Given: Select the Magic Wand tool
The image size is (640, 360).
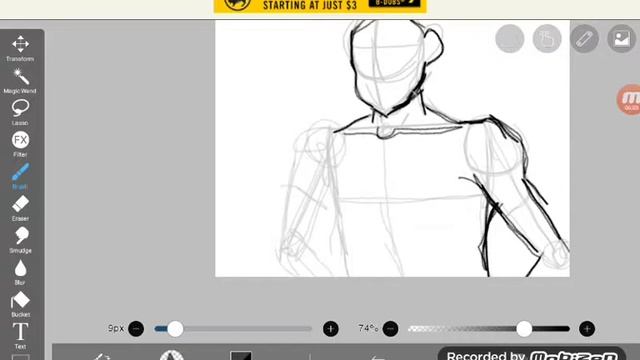Looking at the screenshot, I should [20, 80].
